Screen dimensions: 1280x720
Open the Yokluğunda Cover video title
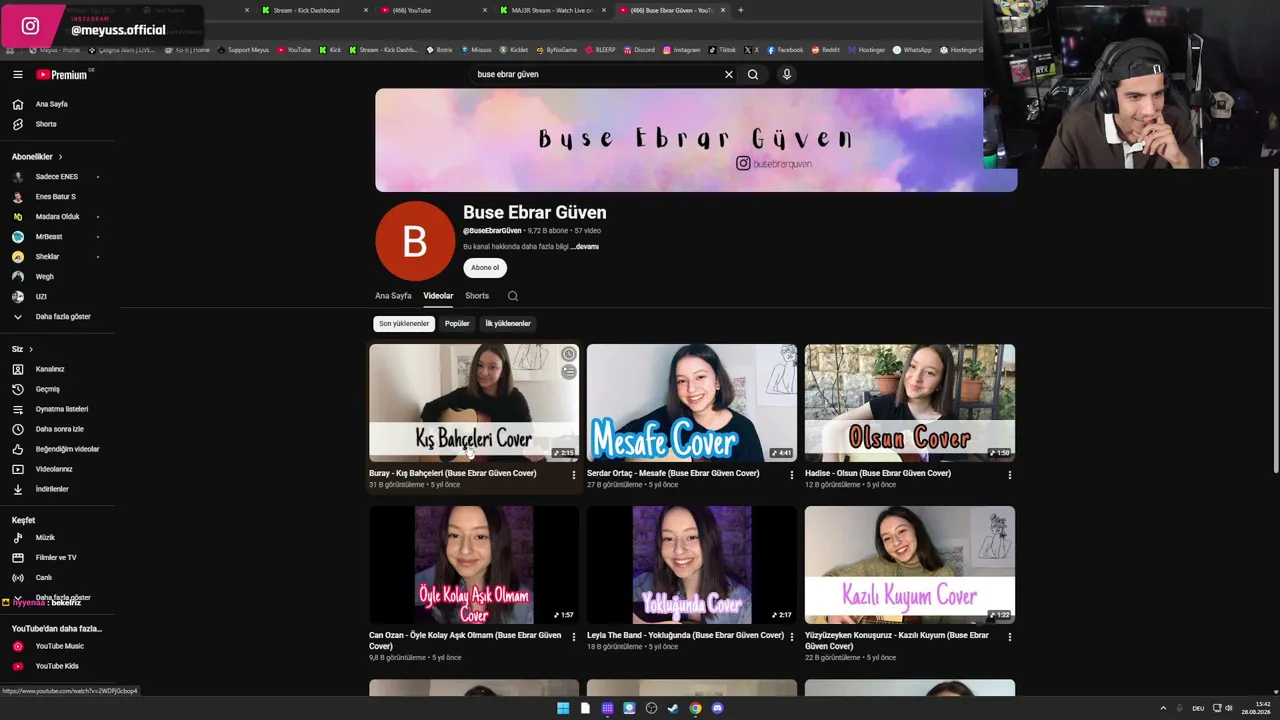(685, 635)
